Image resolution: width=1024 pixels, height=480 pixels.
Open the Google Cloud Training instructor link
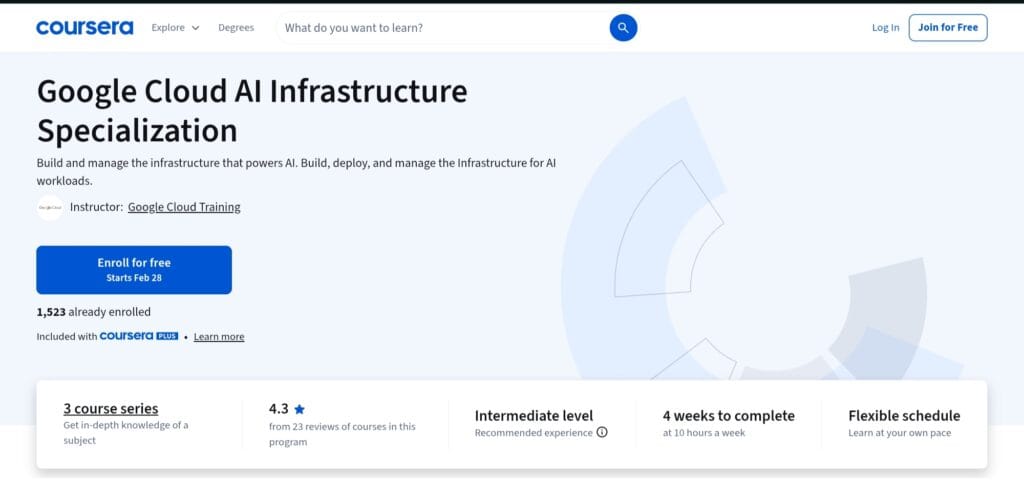[x=184, y=207]
